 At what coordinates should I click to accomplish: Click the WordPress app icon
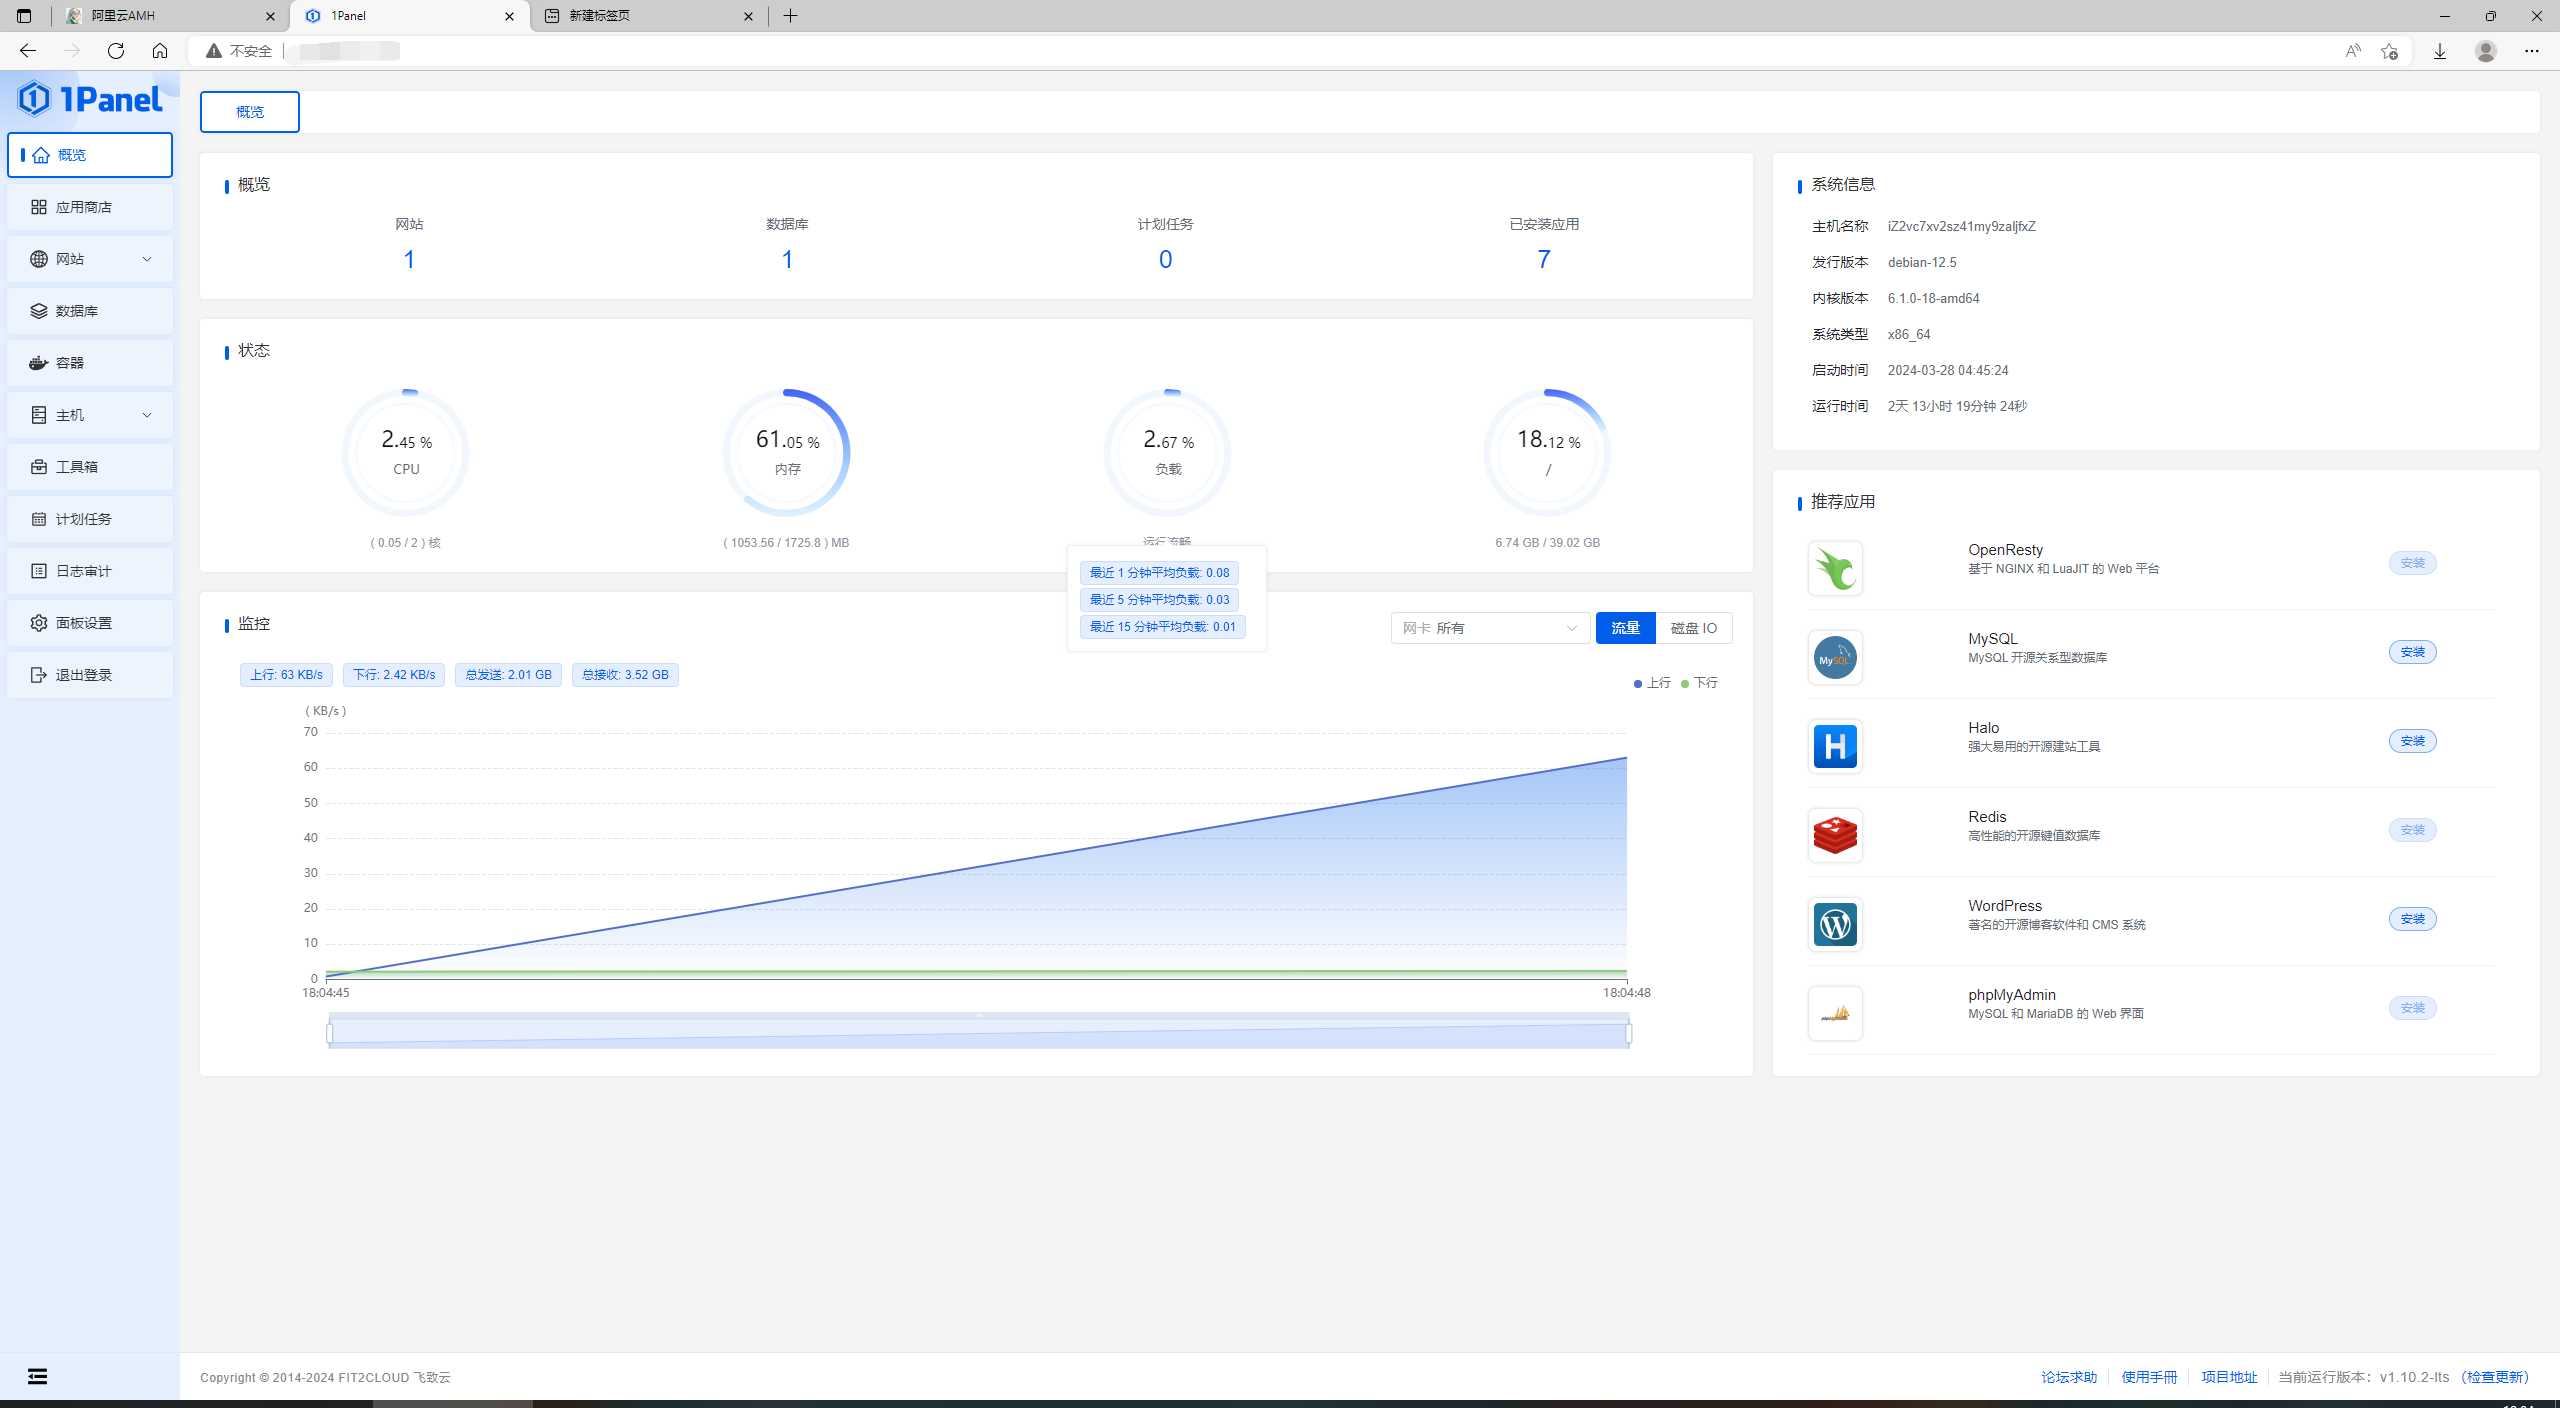1835,924
